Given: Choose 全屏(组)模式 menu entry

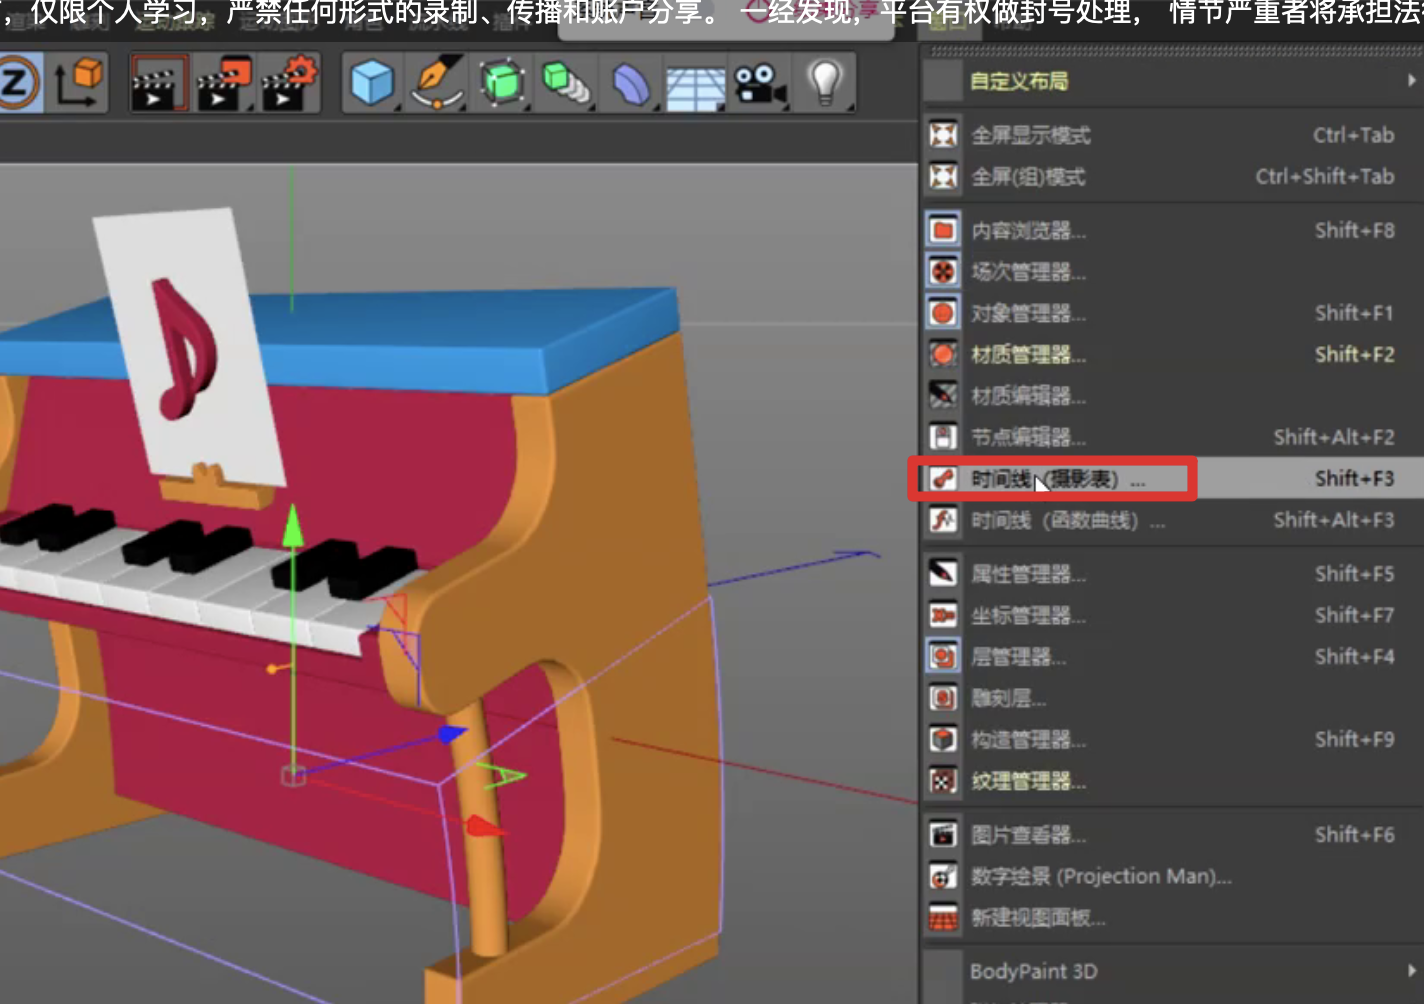Looking at the screenshot, I should pos(1172,177).
